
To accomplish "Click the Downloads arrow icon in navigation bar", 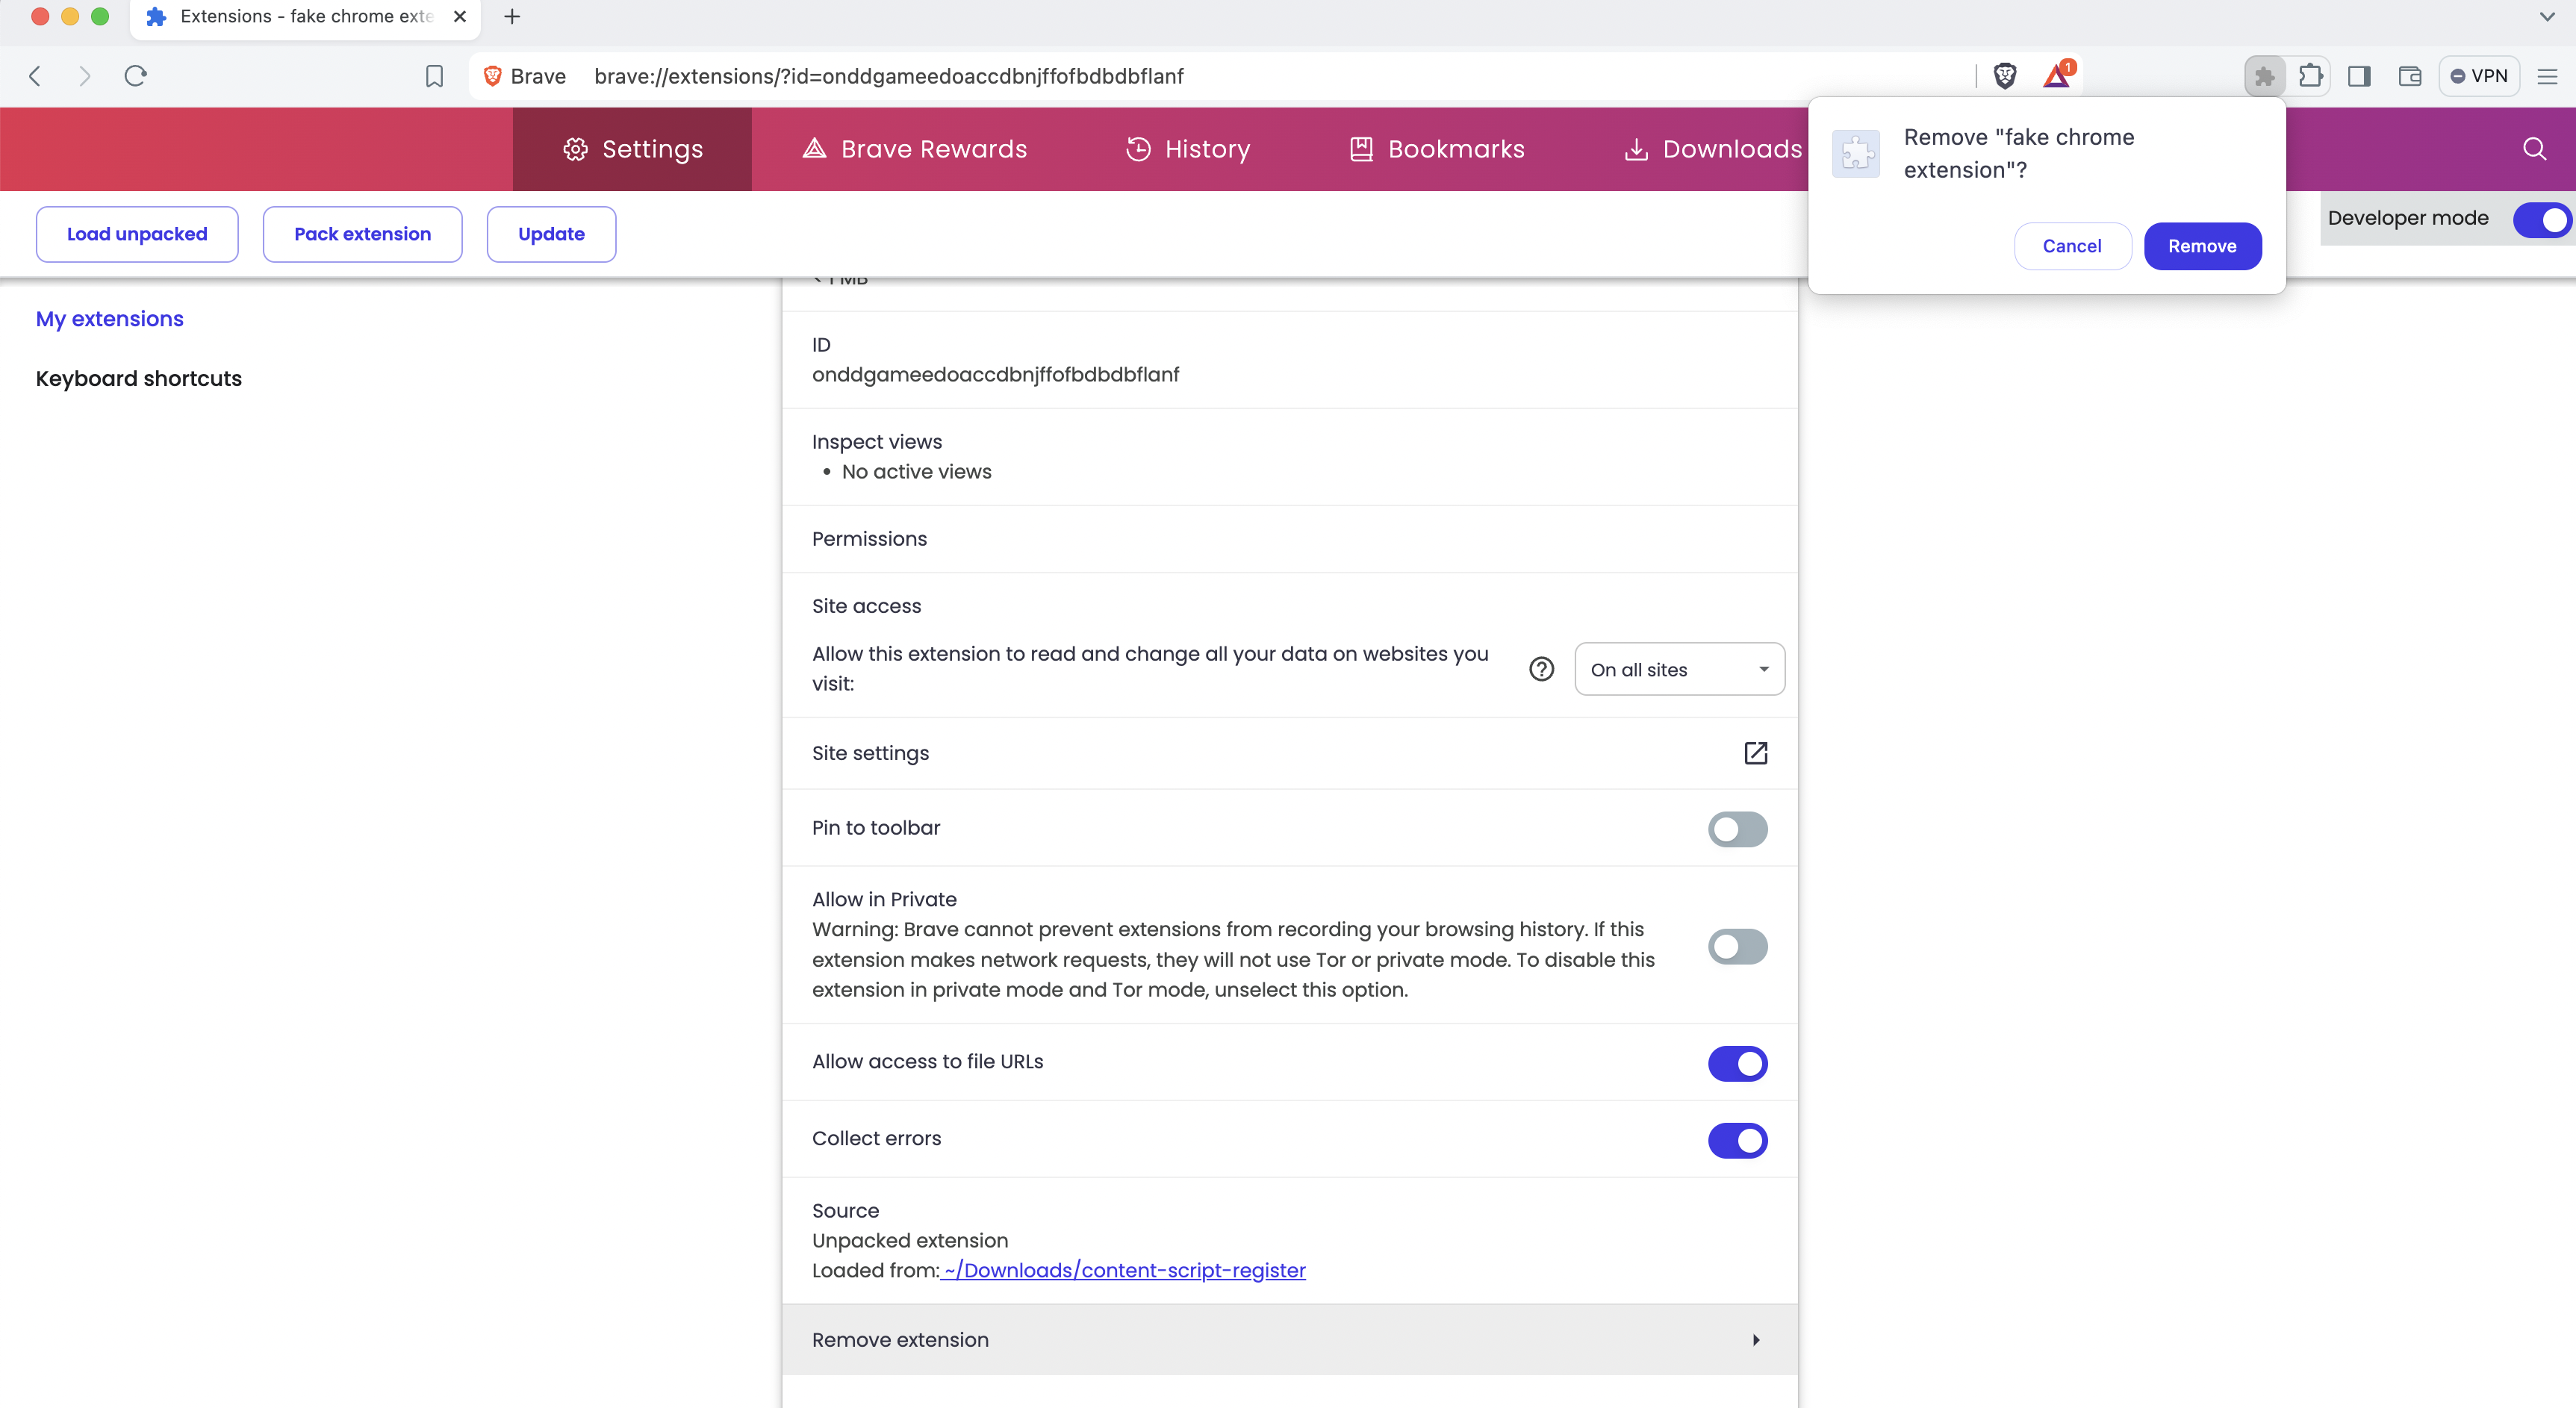I will pos(1636,149).
